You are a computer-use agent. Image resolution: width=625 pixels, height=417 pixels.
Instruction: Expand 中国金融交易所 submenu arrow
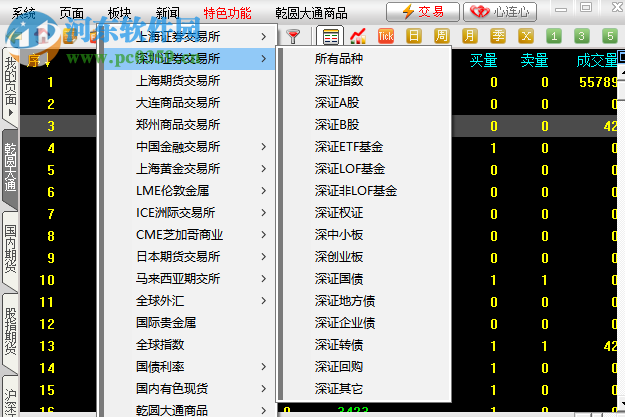263,147
